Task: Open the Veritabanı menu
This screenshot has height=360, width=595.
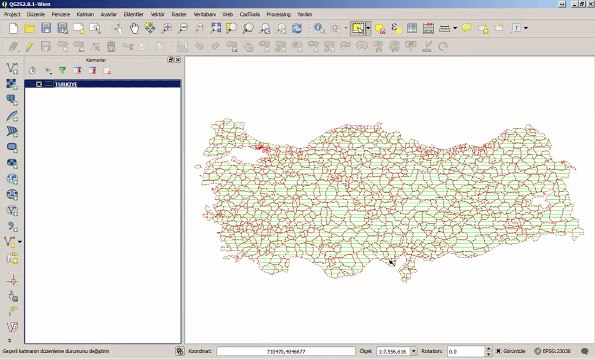Action: click(x=205, y=14)
